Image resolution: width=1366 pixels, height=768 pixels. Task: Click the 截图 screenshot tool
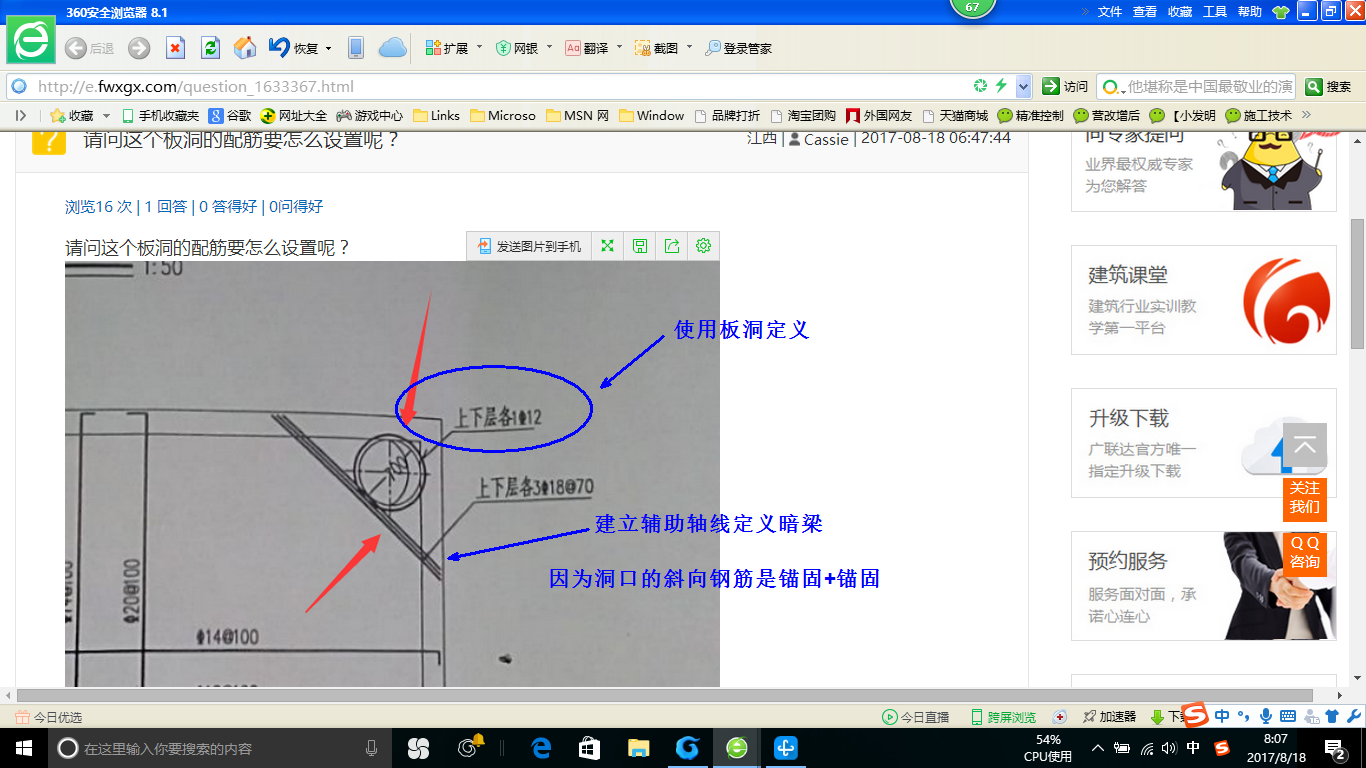(x=656, y=48)
